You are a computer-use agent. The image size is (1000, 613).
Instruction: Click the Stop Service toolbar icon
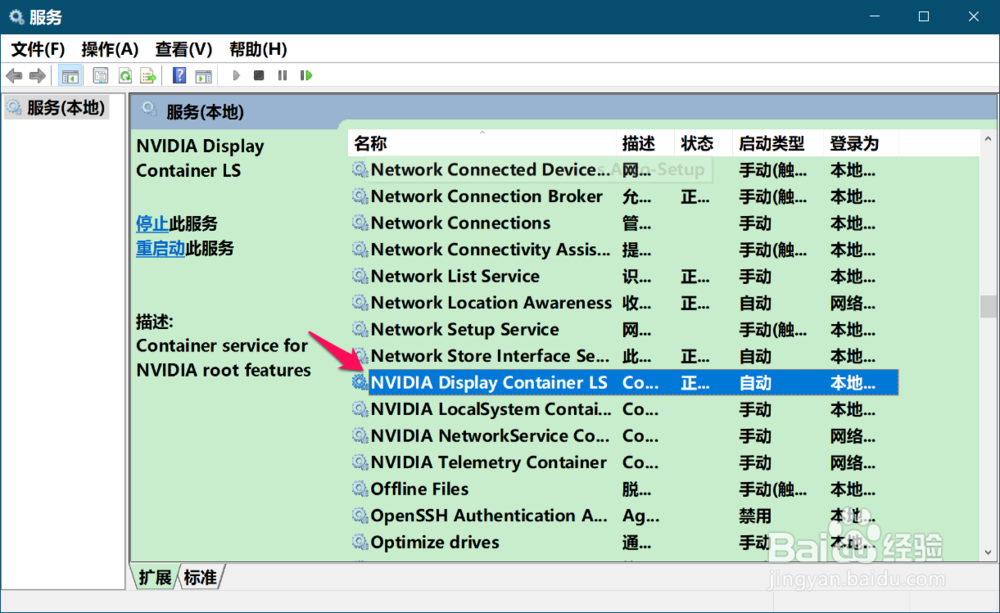point(261,75)
